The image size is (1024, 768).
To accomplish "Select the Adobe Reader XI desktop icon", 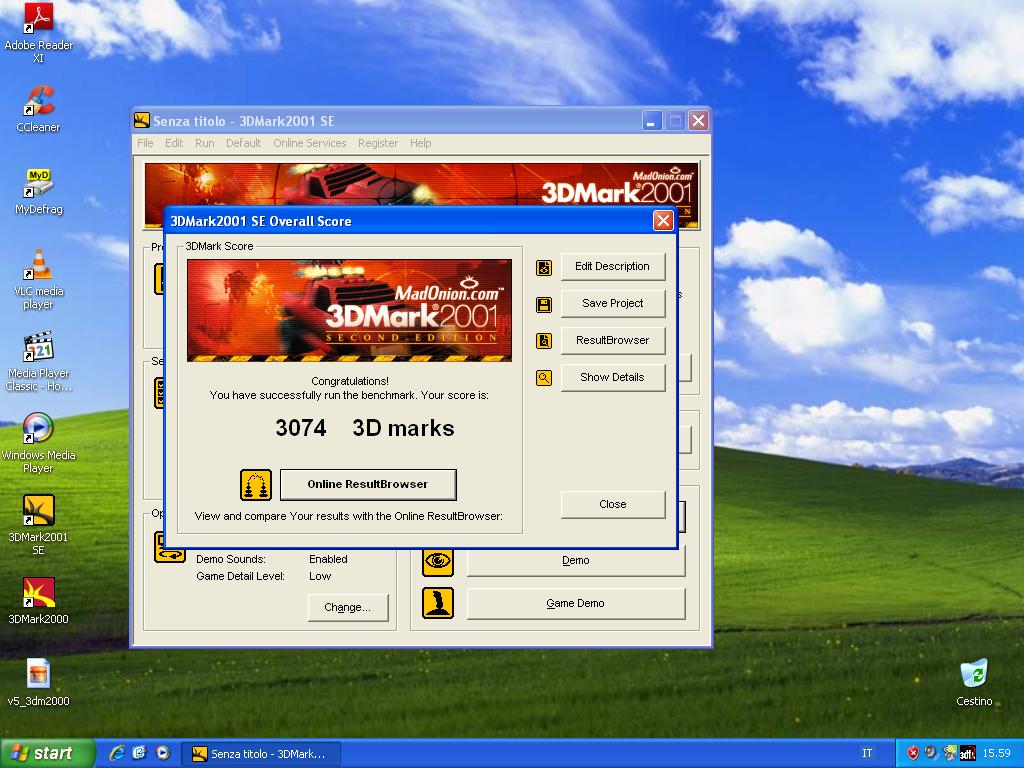I will (x=38, y=20).
